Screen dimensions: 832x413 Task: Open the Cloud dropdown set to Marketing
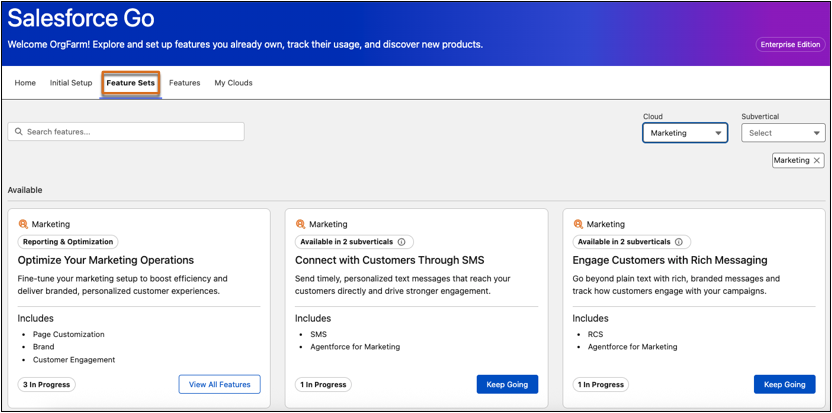point(685,133)
